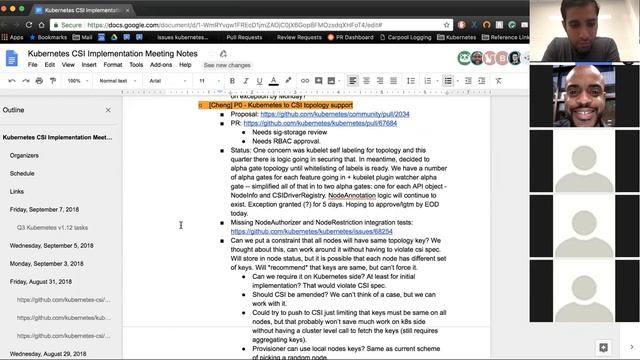Open the kubernetes issues 68254 link

[x=311, y=231]
